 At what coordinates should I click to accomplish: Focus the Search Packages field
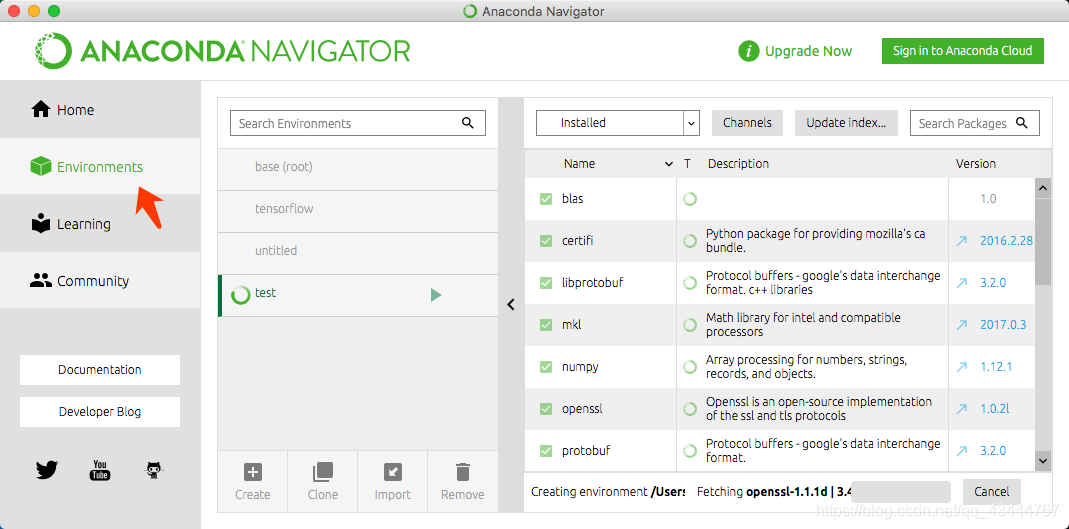(x=975, y=123)
